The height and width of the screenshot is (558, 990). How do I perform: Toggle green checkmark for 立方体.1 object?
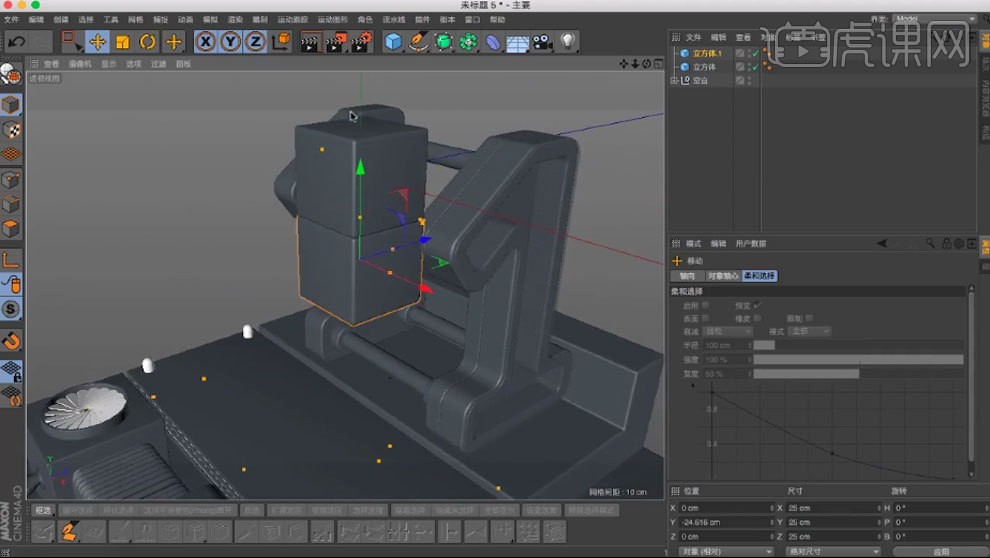tap(754, 53)
